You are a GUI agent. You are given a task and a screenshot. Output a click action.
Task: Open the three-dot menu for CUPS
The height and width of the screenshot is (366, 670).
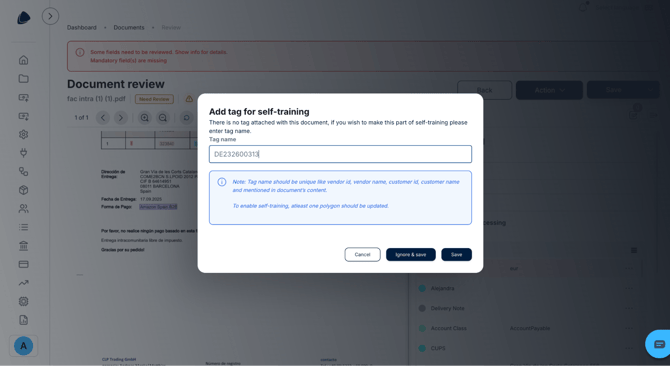[629, 348]
